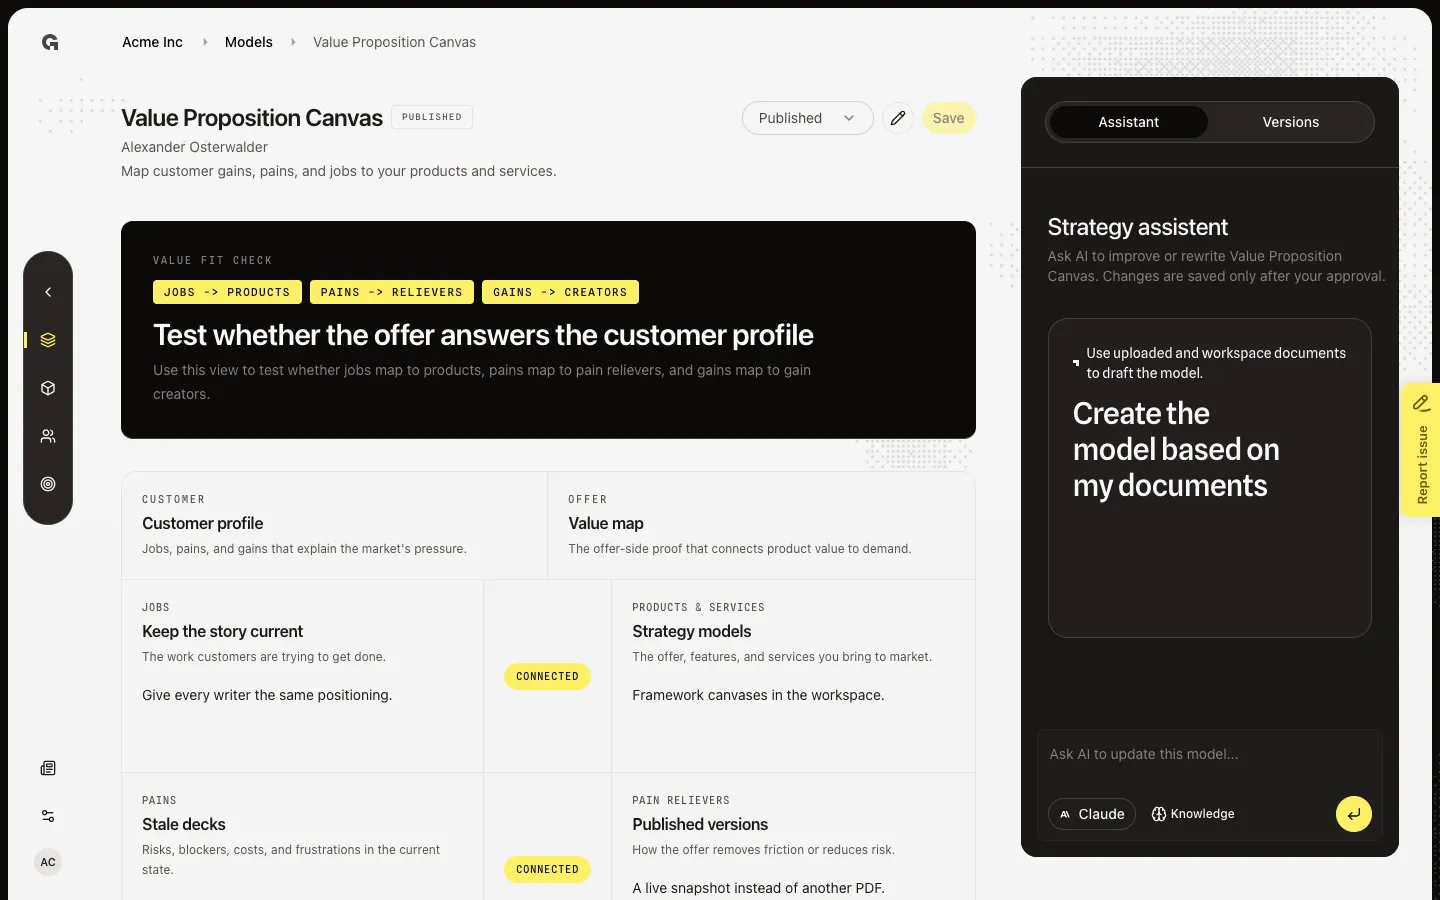This screenshot has height=900, width=1440.
Task: Select the Assistant tab
Action: pyautogui.click(x=1128, y=122)
